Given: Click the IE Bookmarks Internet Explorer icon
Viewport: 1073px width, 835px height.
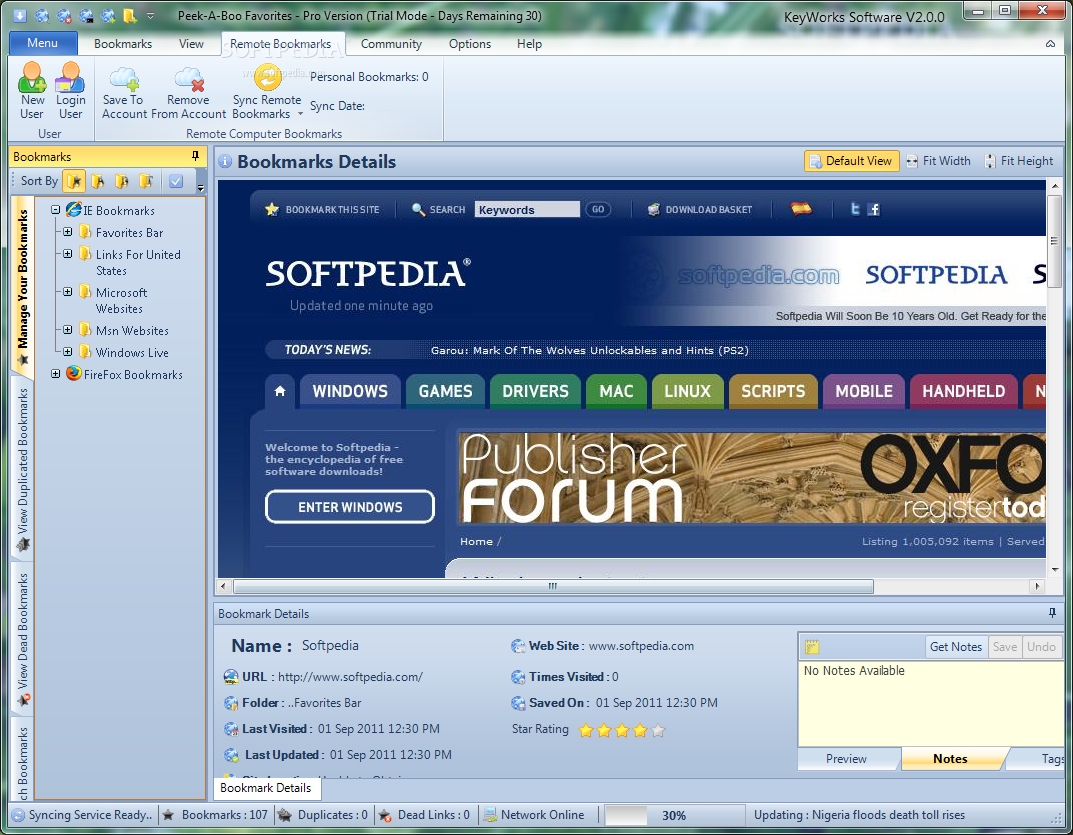Looking at the screenshot, I should pyautogui.click(x=73, y=210).
